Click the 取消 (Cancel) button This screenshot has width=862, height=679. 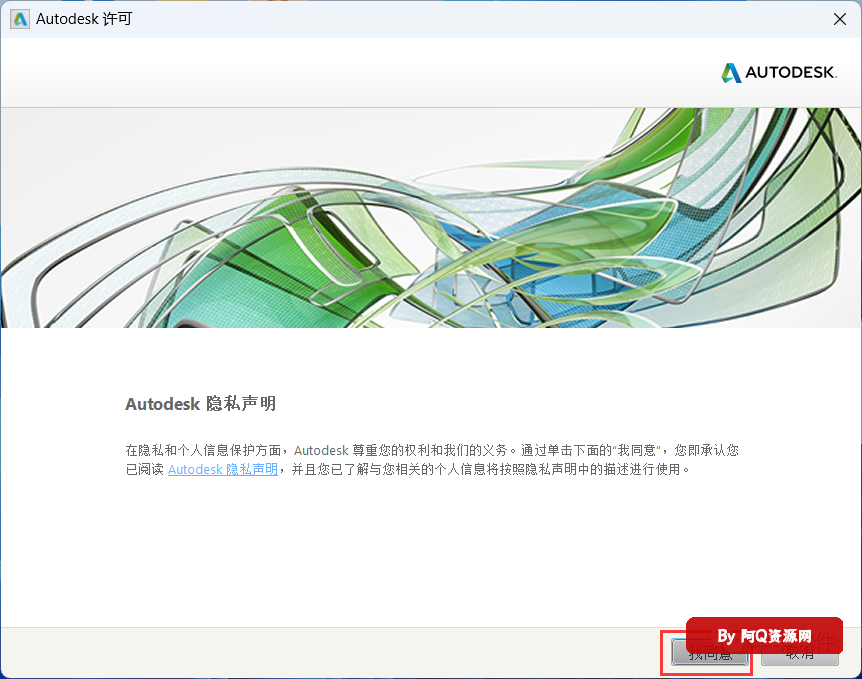click(800, 653)
